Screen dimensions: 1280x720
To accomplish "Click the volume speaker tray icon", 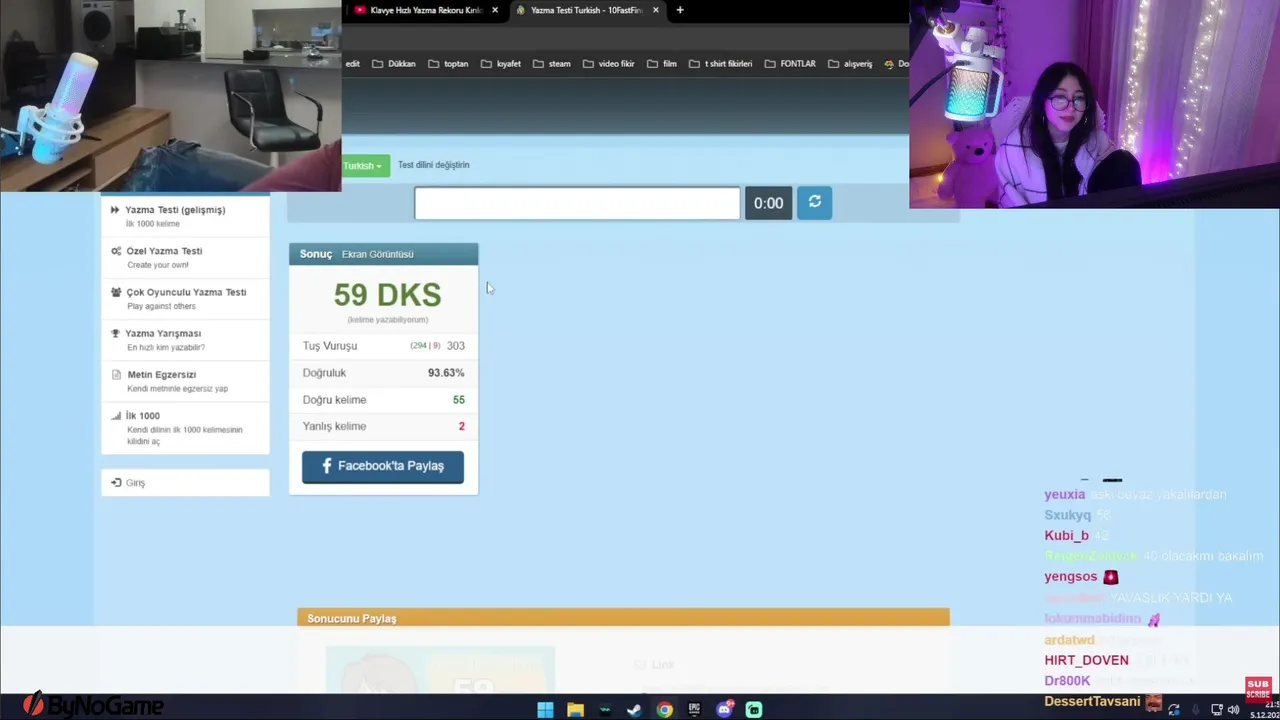I will point(1233,710).
